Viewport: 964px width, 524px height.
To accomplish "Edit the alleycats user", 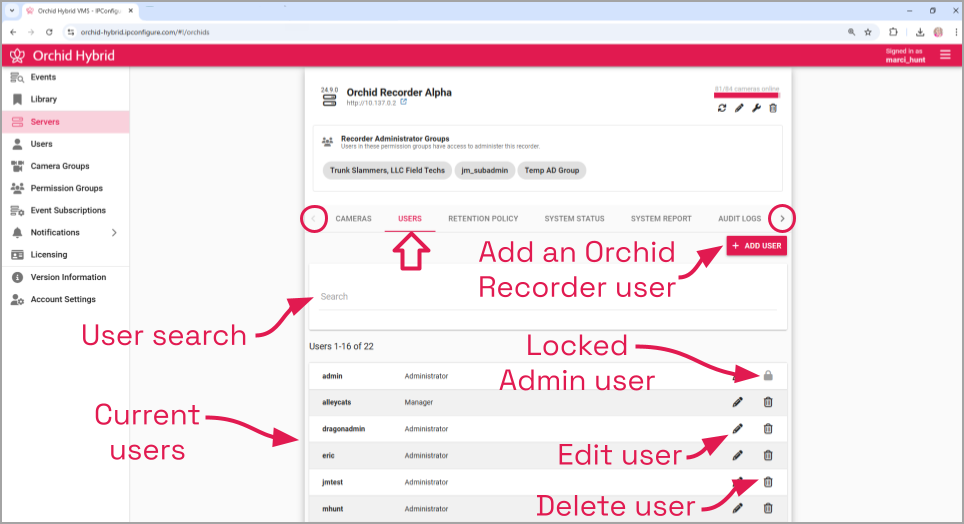I will point(738,402).
